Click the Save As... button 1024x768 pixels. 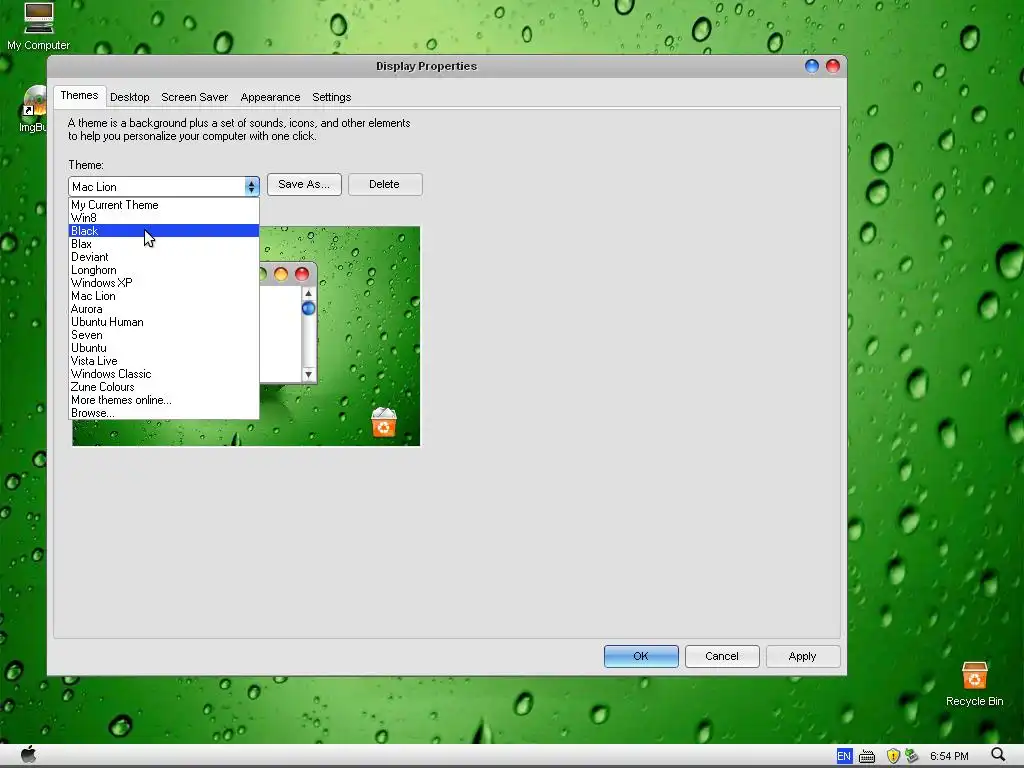click(304, 184)
